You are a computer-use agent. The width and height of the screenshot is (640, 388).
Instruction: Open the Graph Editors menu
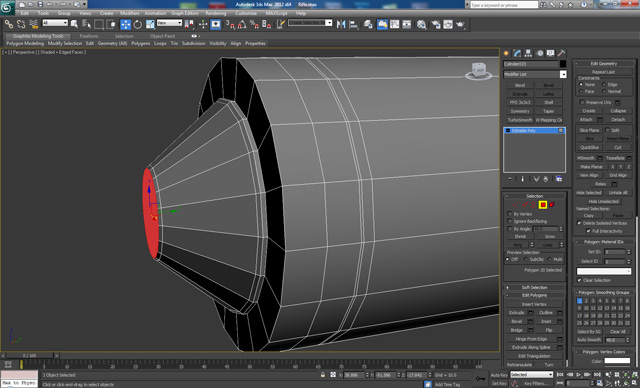click(x=184, y=13)
